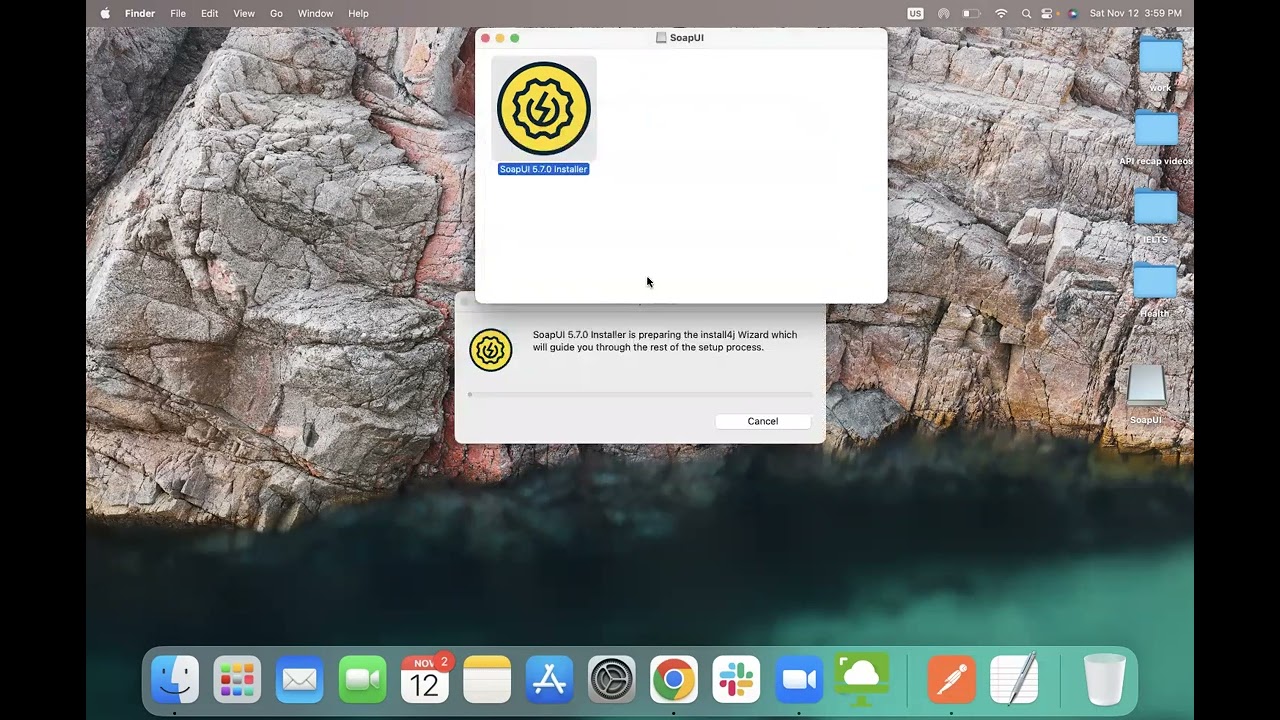Select the API recap videos desktop folder

click(x=1156, y=130)
